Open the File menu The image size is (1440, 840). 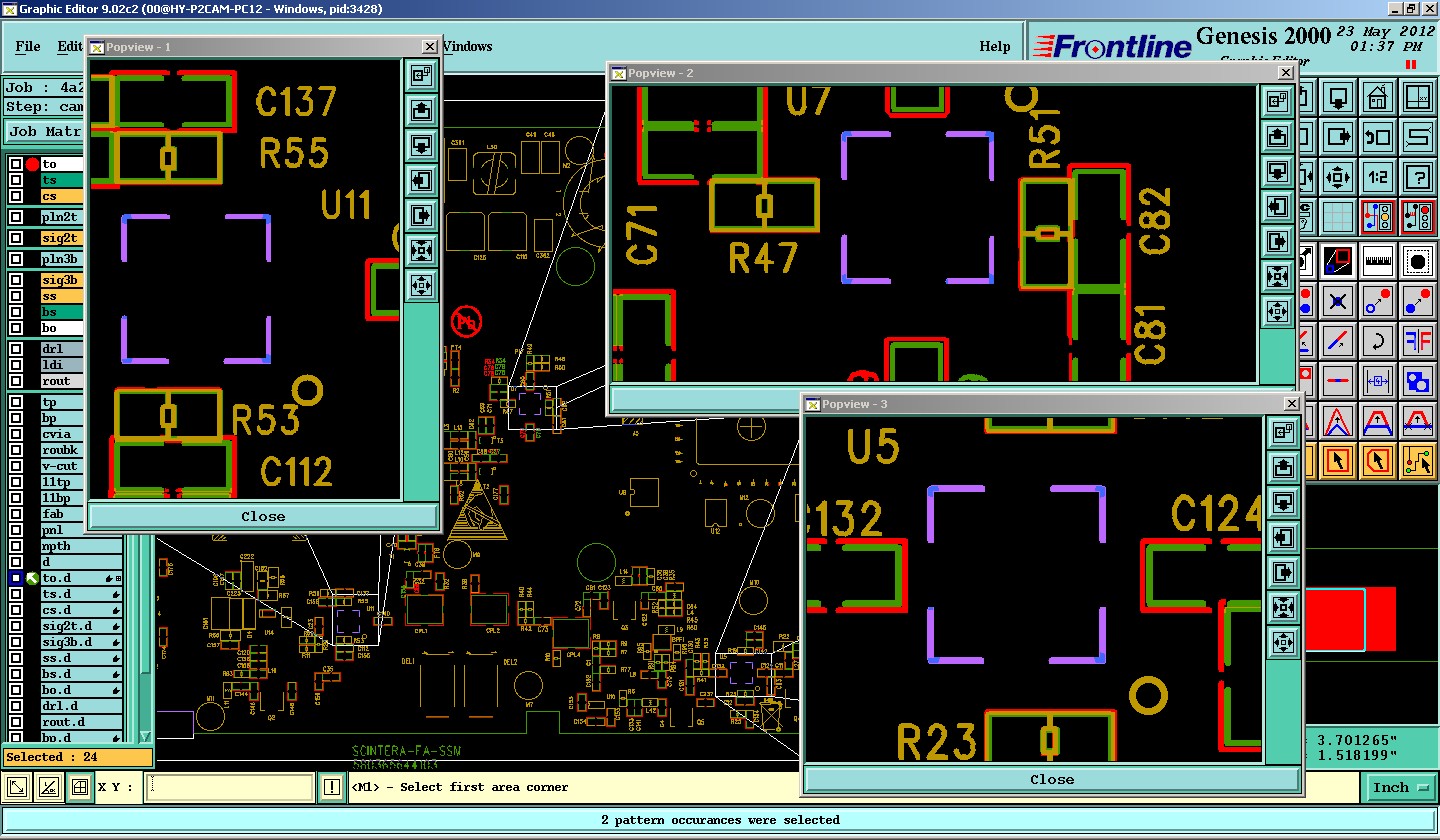point(28,46)
